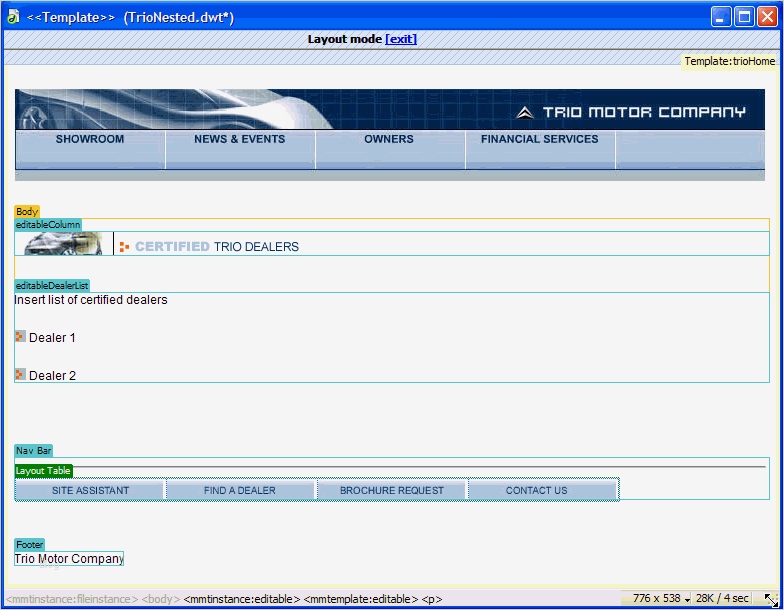Select the Body region tab
Image resolution: width=784 pixels, height=610 pixels.
(x=27, y=212)
